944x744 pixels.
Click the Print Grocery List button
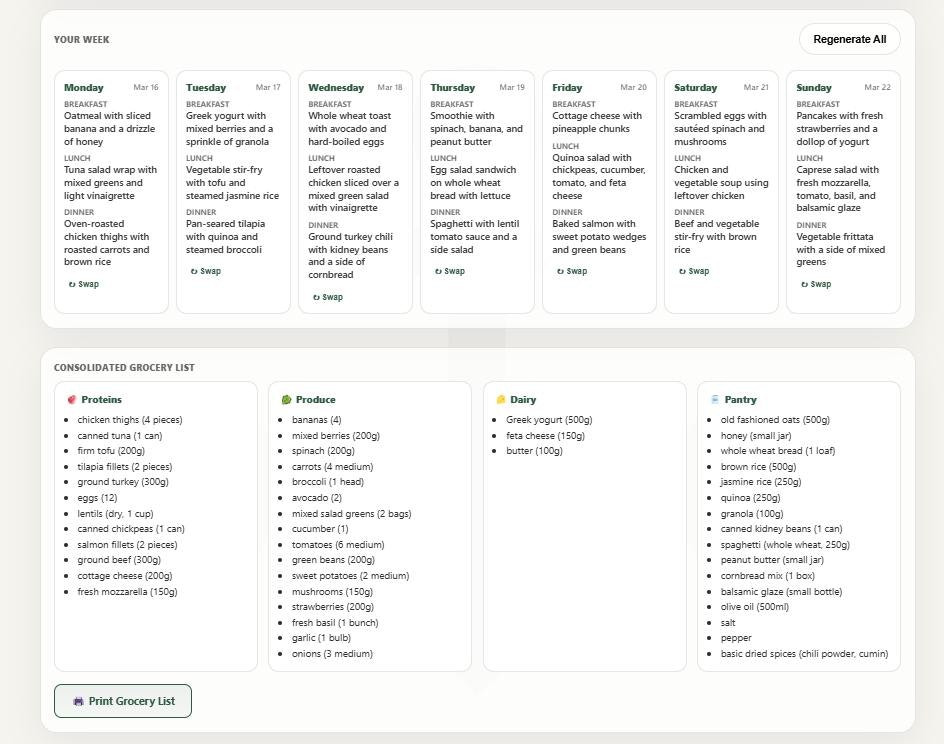click(x=123, y=701)
